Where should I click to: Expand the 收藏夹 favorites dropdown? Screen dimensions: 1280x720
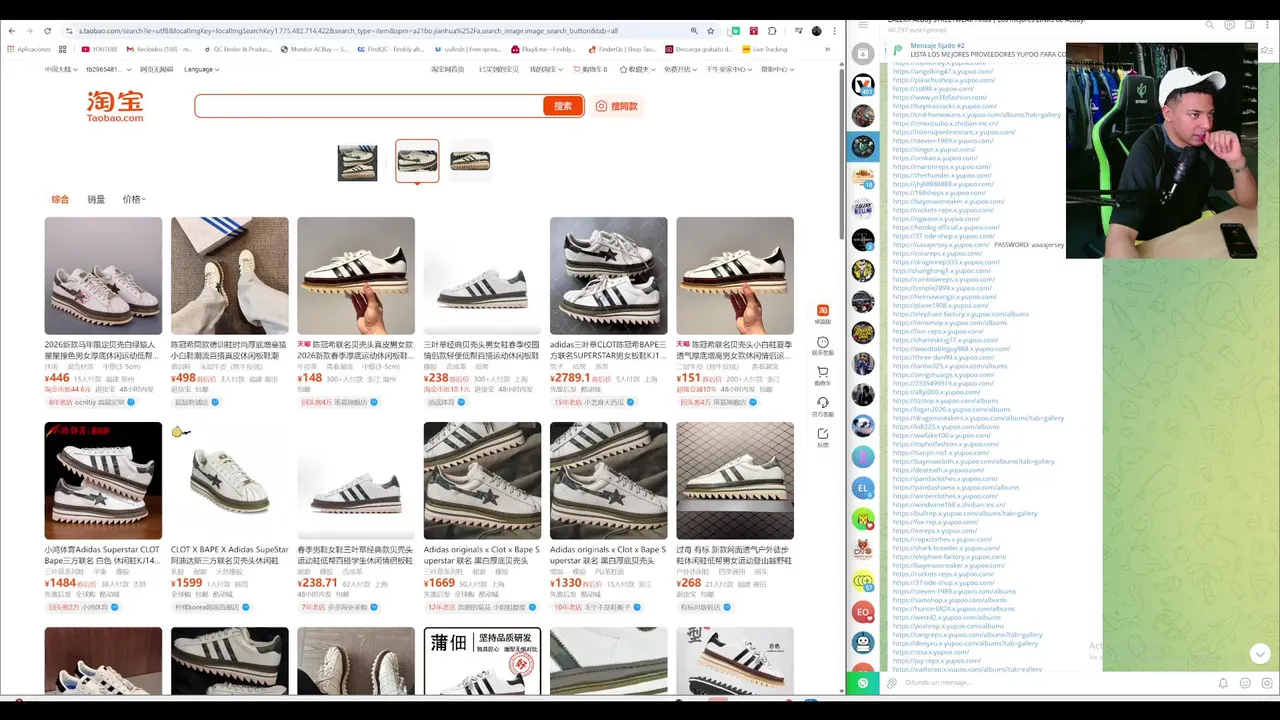[636, 69]
